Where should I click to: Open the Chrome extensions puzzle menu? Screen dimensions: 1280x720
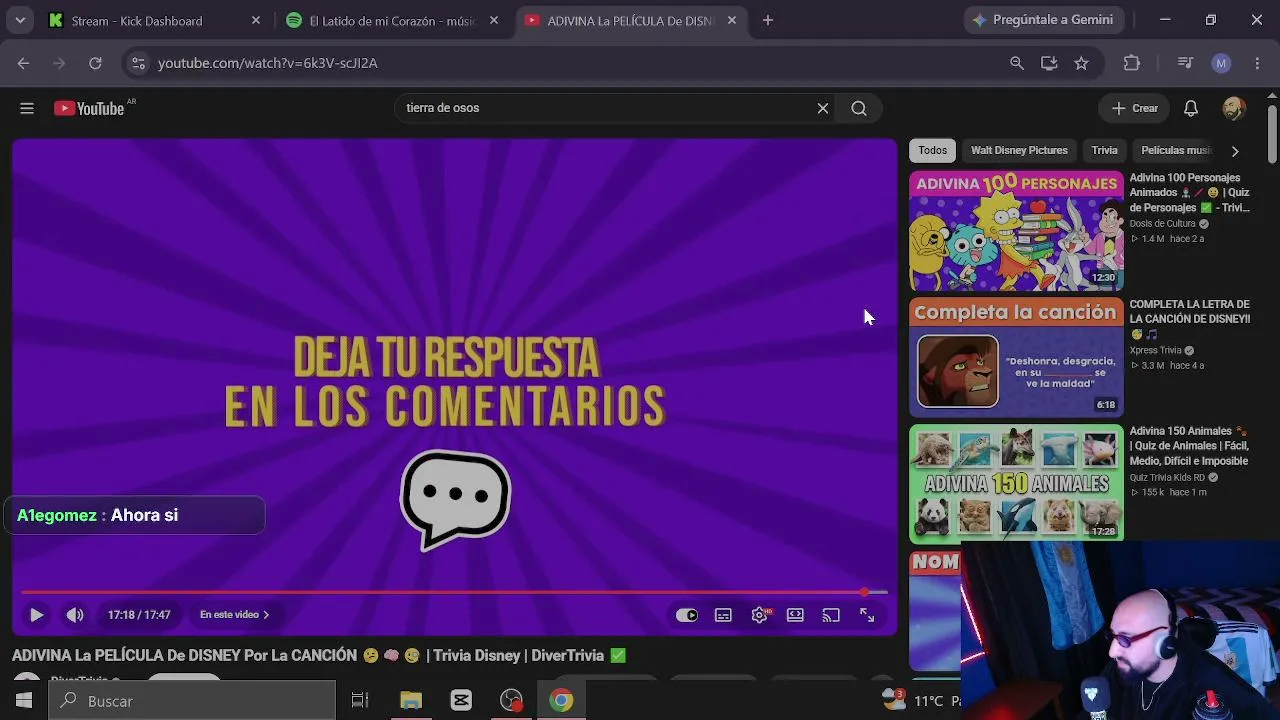tap(1132, 63)
